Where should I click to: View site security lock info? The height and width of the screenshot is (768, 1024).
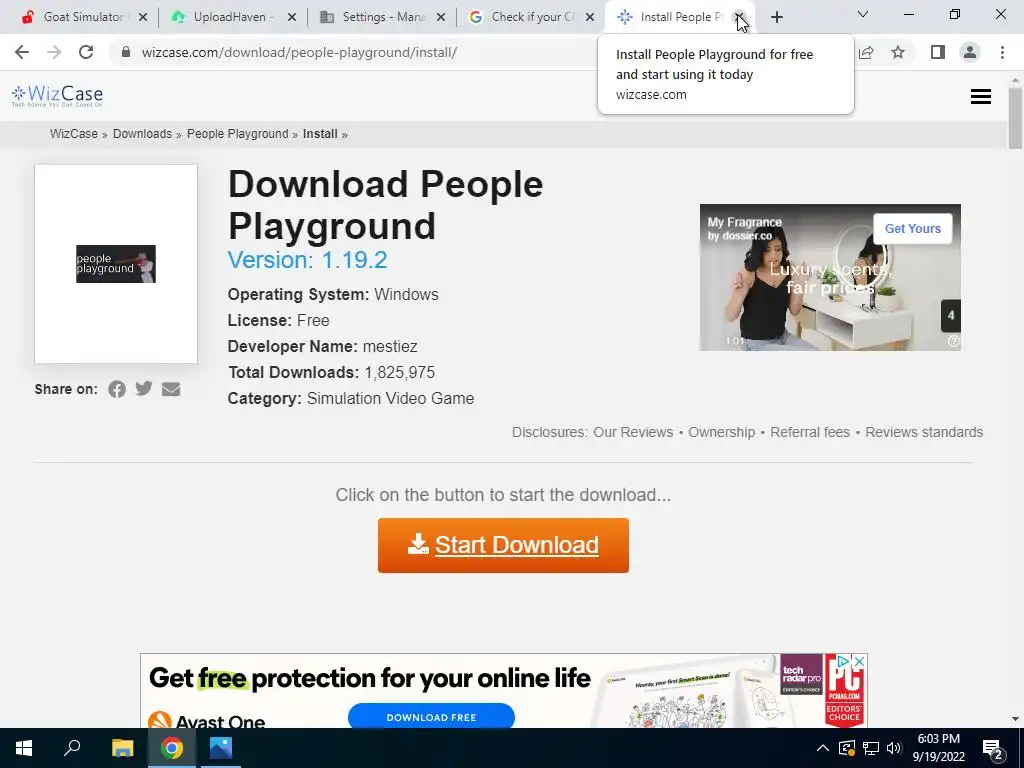pos(126,52)
